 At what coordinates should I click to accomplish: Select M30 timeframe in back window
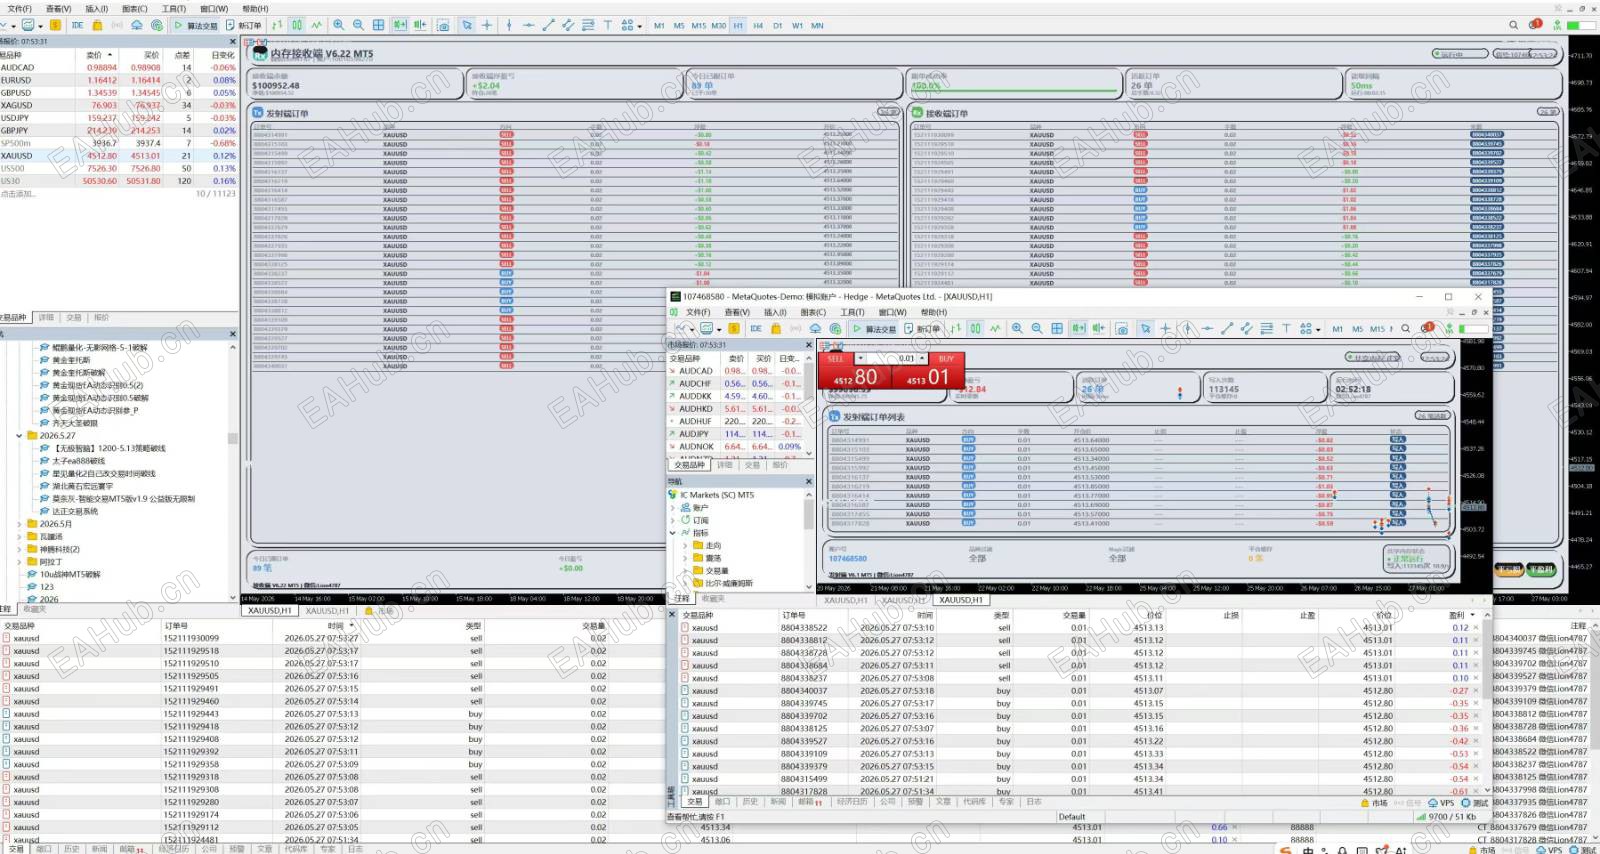(x=718, y=25)
